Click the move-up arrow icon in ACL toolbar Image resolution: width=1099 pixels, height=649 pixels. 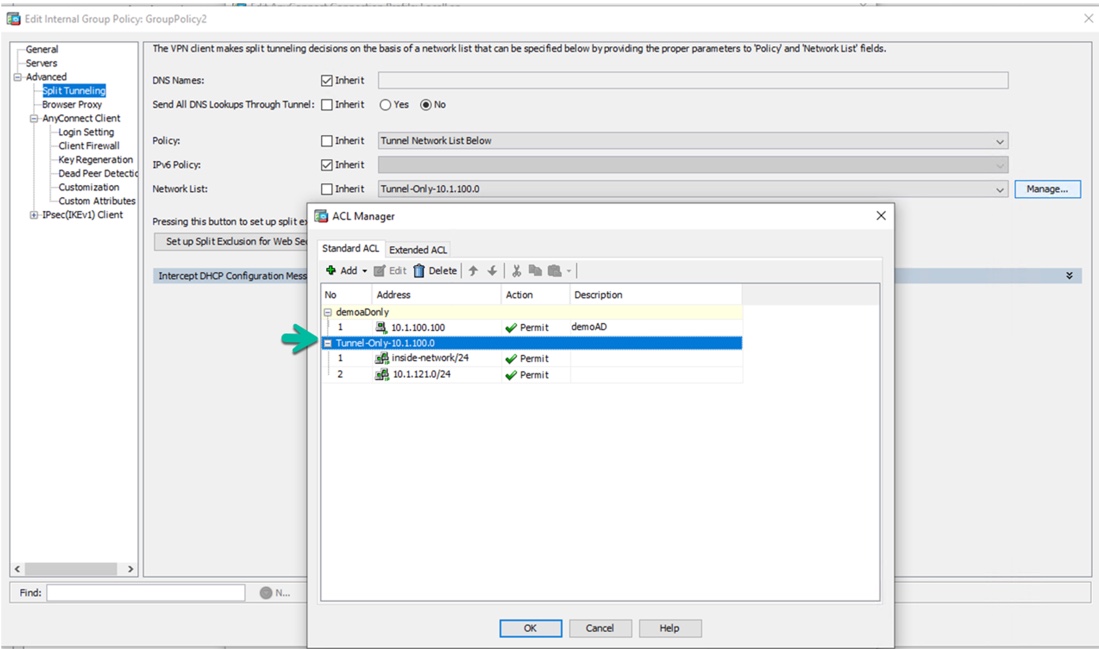pyautogui.click(x=474, y=270)
